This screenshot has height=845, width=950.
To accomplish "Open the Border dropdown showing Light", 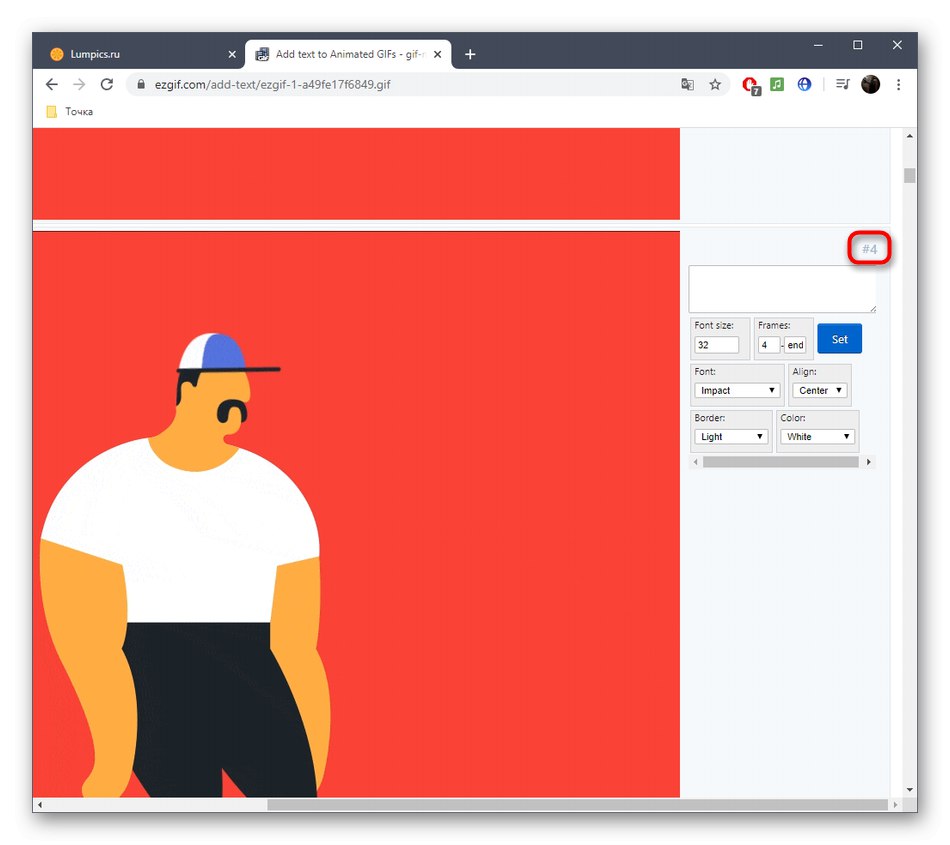I will pos(731,436).
